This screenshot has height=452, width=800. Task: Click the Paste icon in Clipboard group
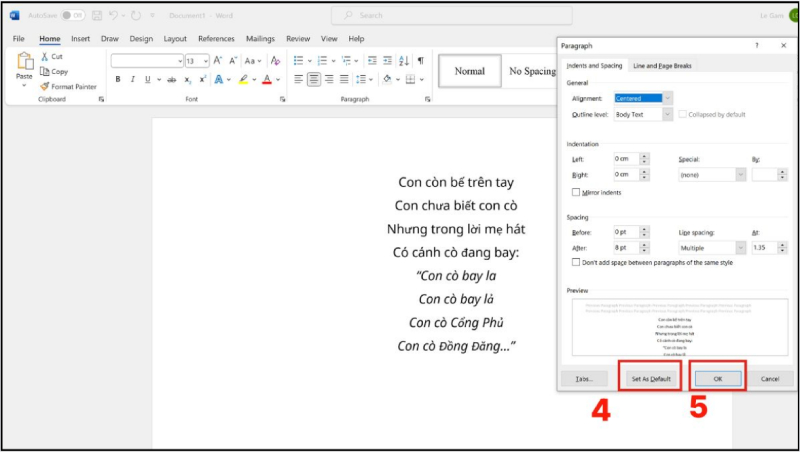pyautogui.click(x=24, y=61)
